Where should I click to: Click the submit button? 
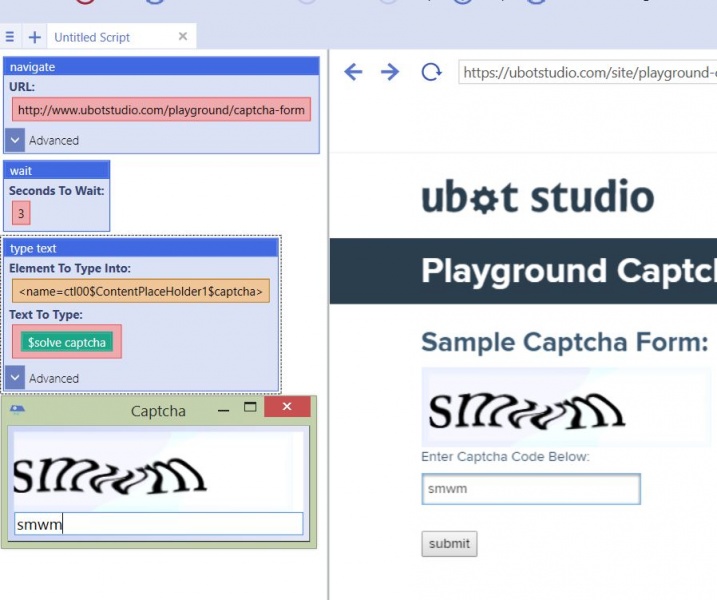pos(449,544)
